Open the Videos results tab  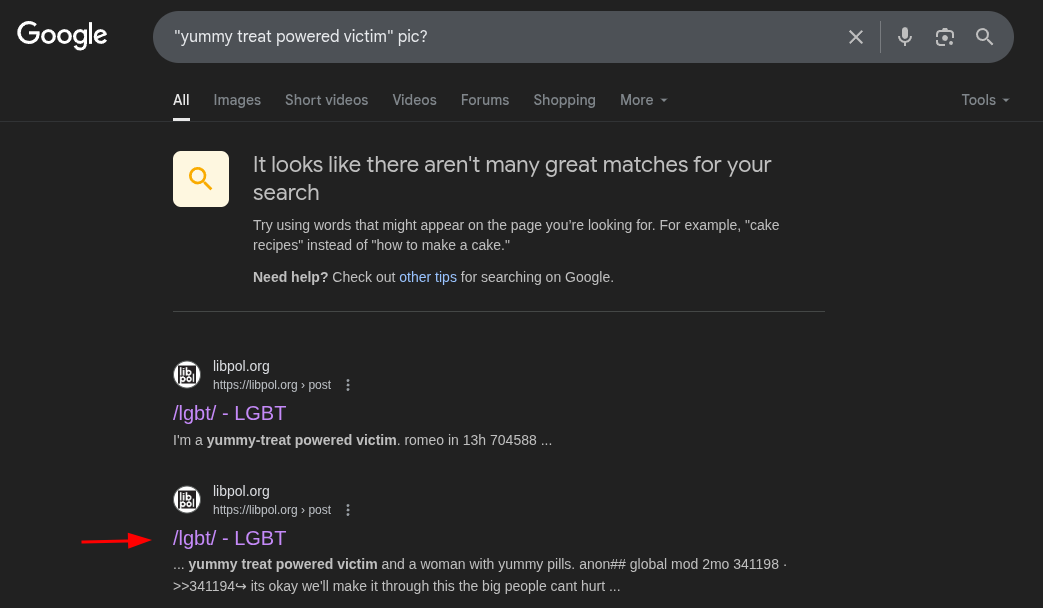tap(414, 100)
